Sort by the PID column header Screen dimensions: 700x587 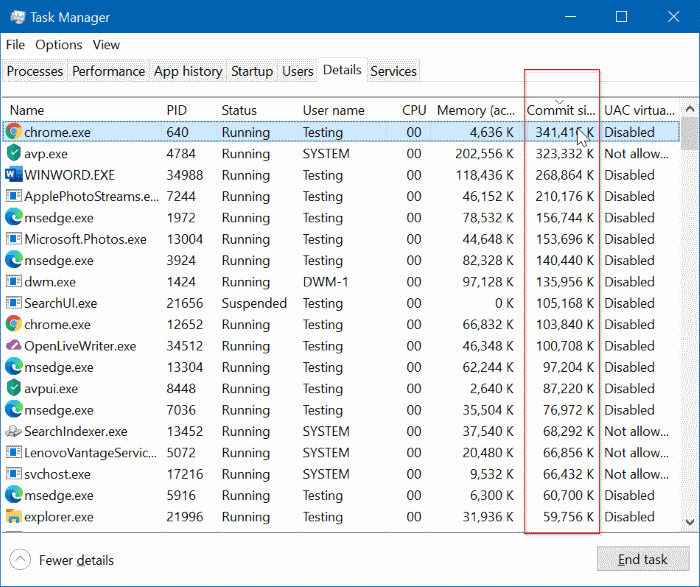189,110
